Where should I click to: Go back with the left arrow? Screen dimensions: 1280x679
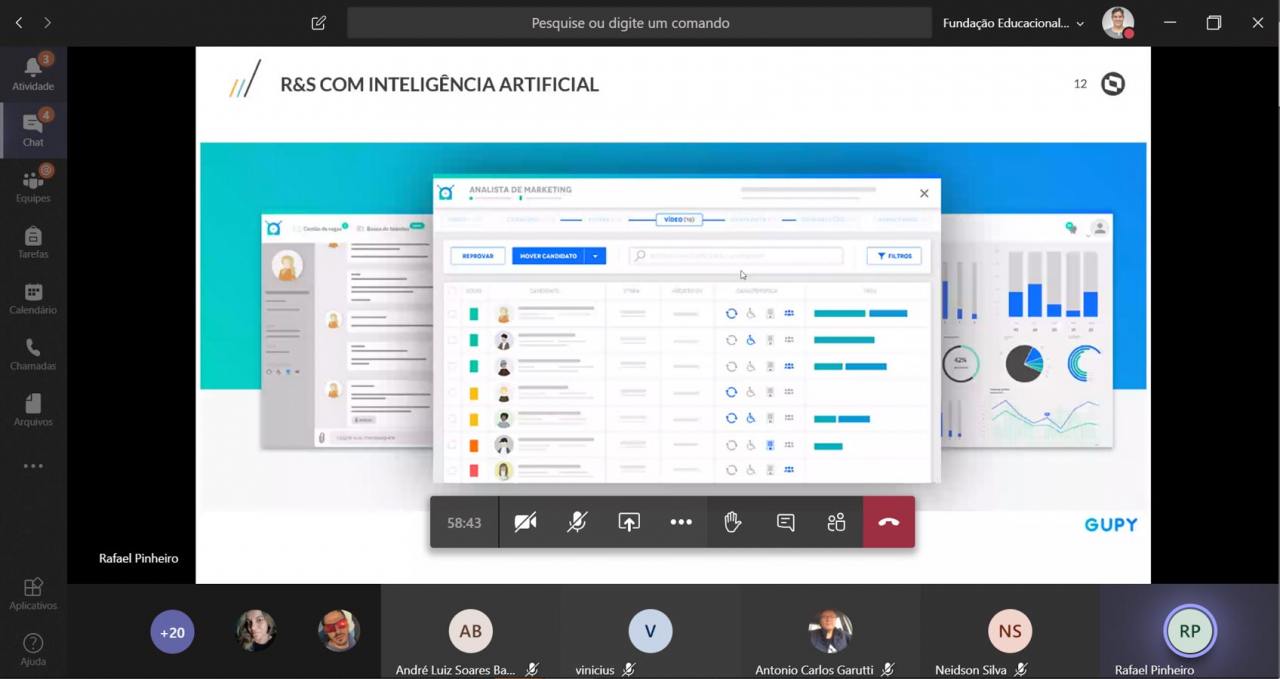(19, 22)
